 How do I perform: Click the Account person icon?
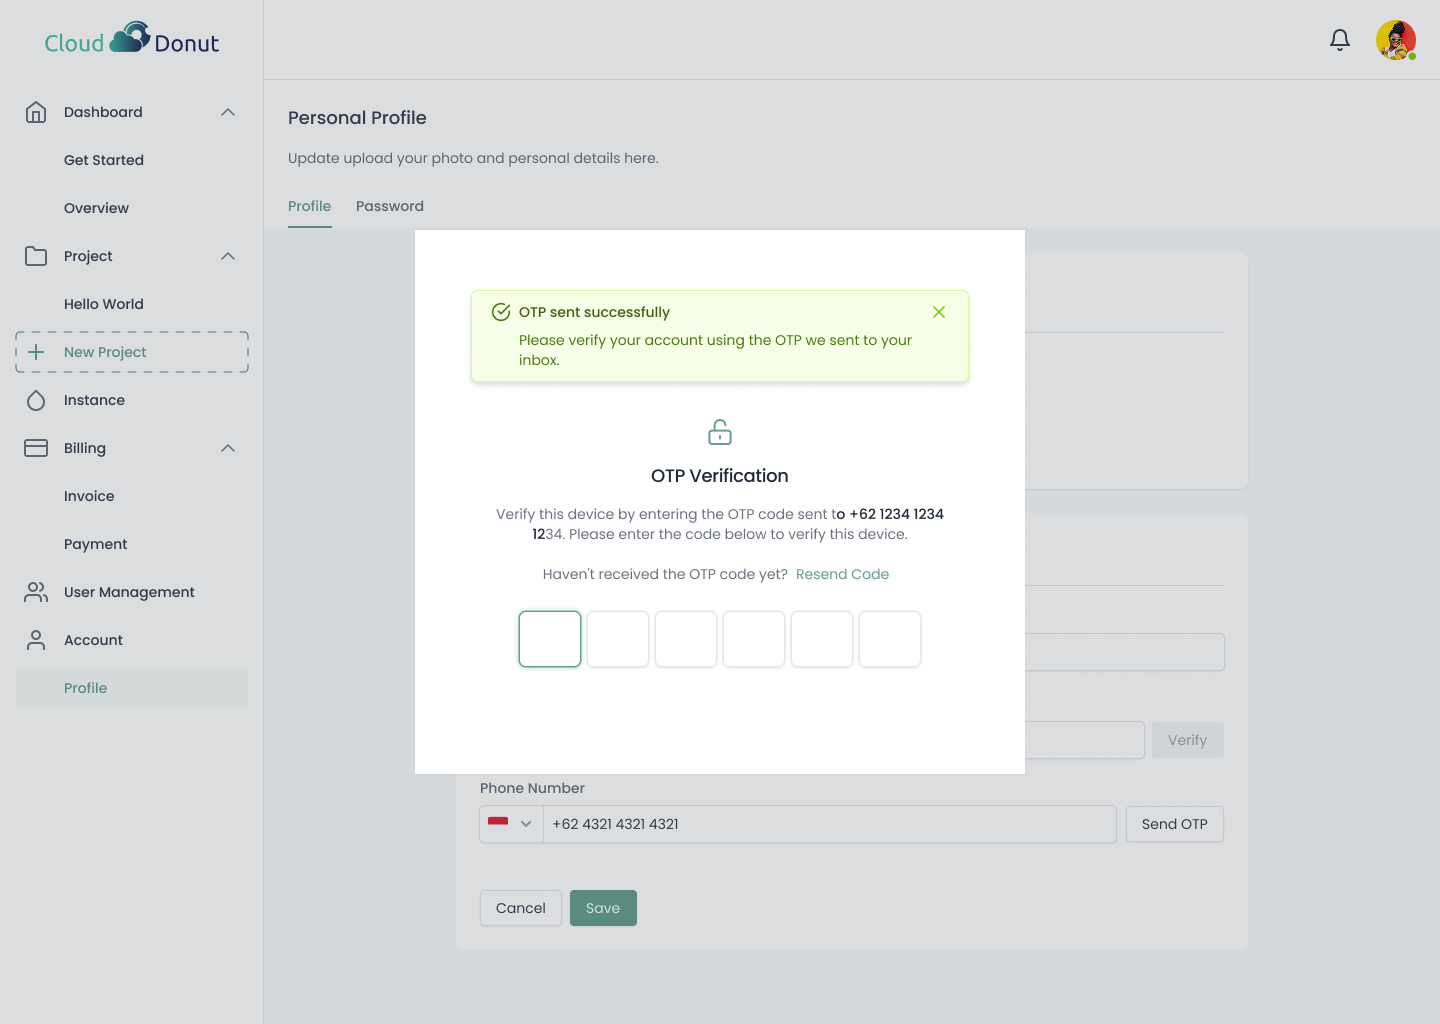click(x=36, y=640)
